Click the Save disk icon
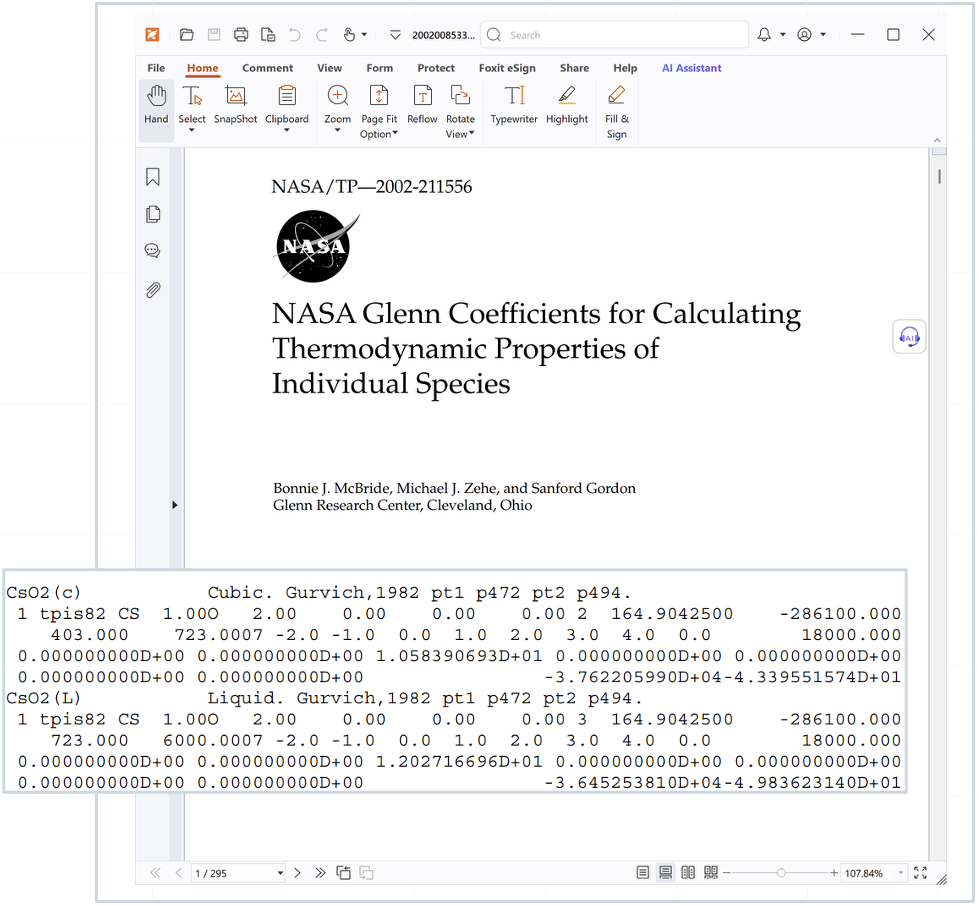This screenshot has height=905, width=977. (x=214, y=35)
